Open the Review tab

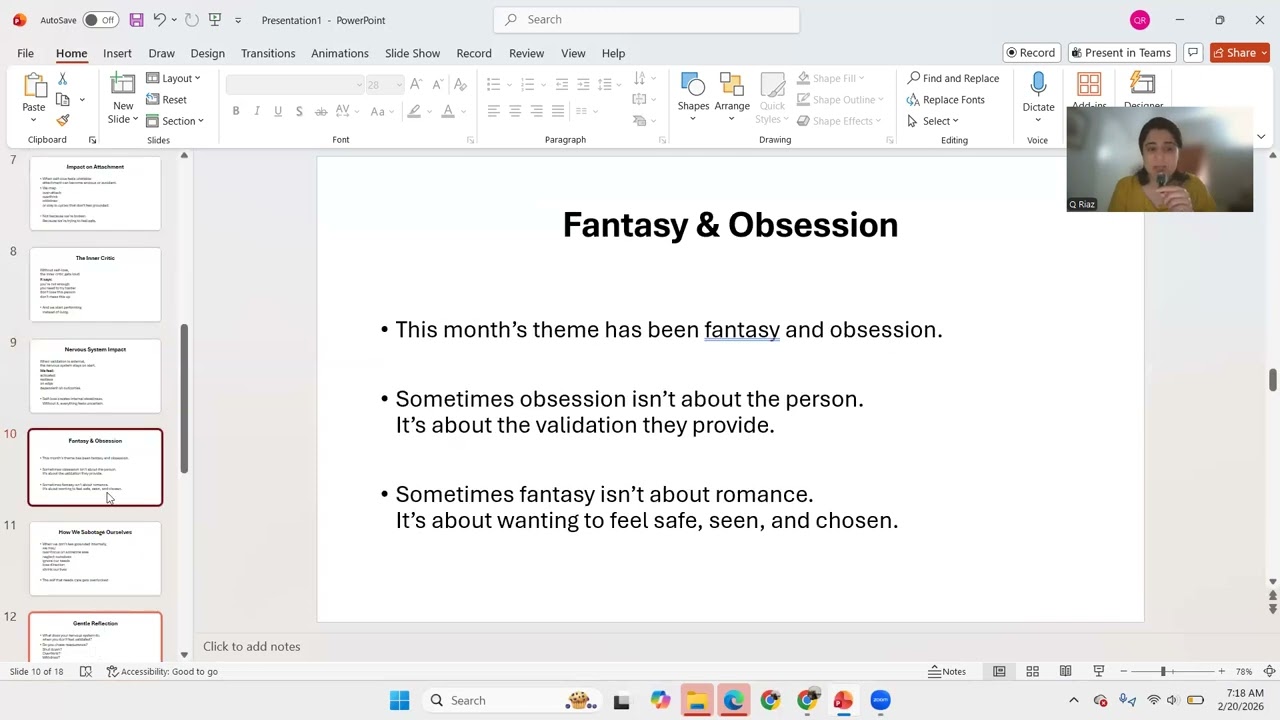point(526,53)
